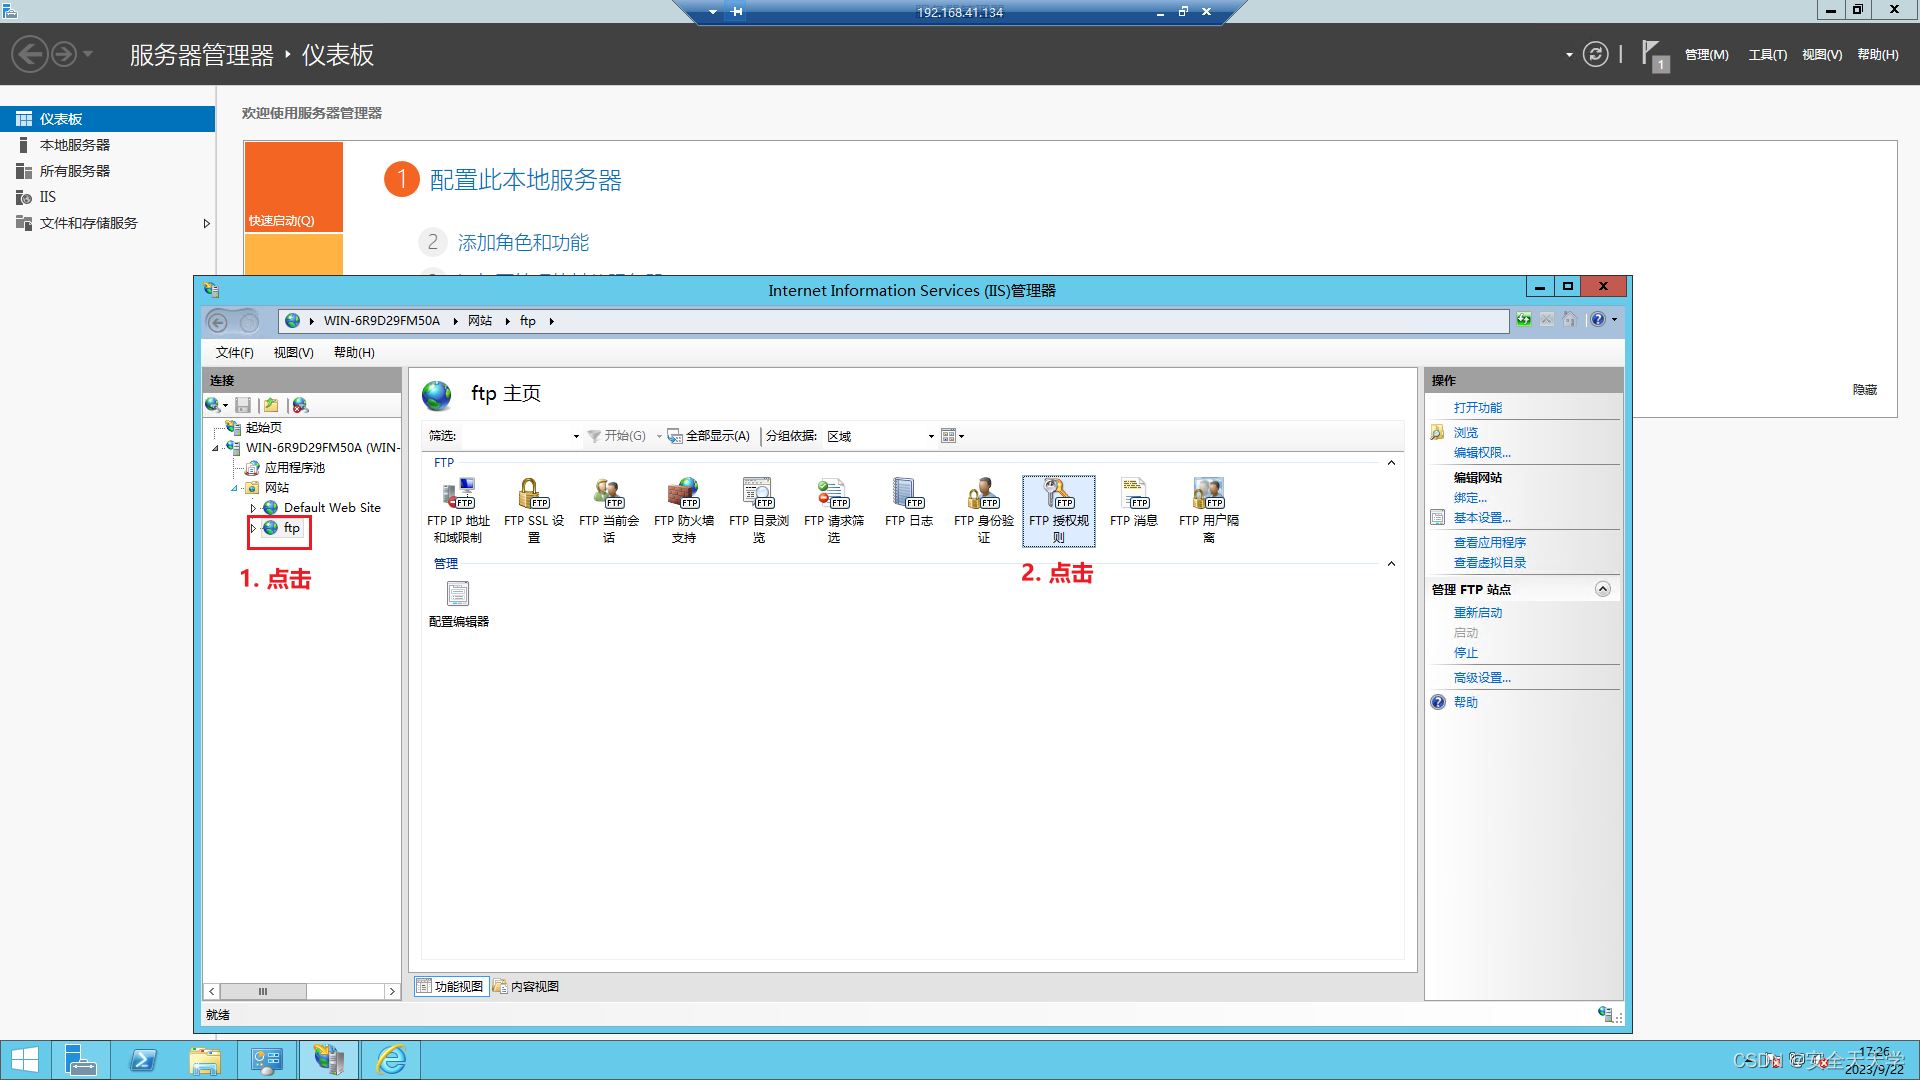Screen dimensions: 1920x1080
Task: Open FTP directory browsing icon
Action: pyautogui.click(x=759, y=511)
